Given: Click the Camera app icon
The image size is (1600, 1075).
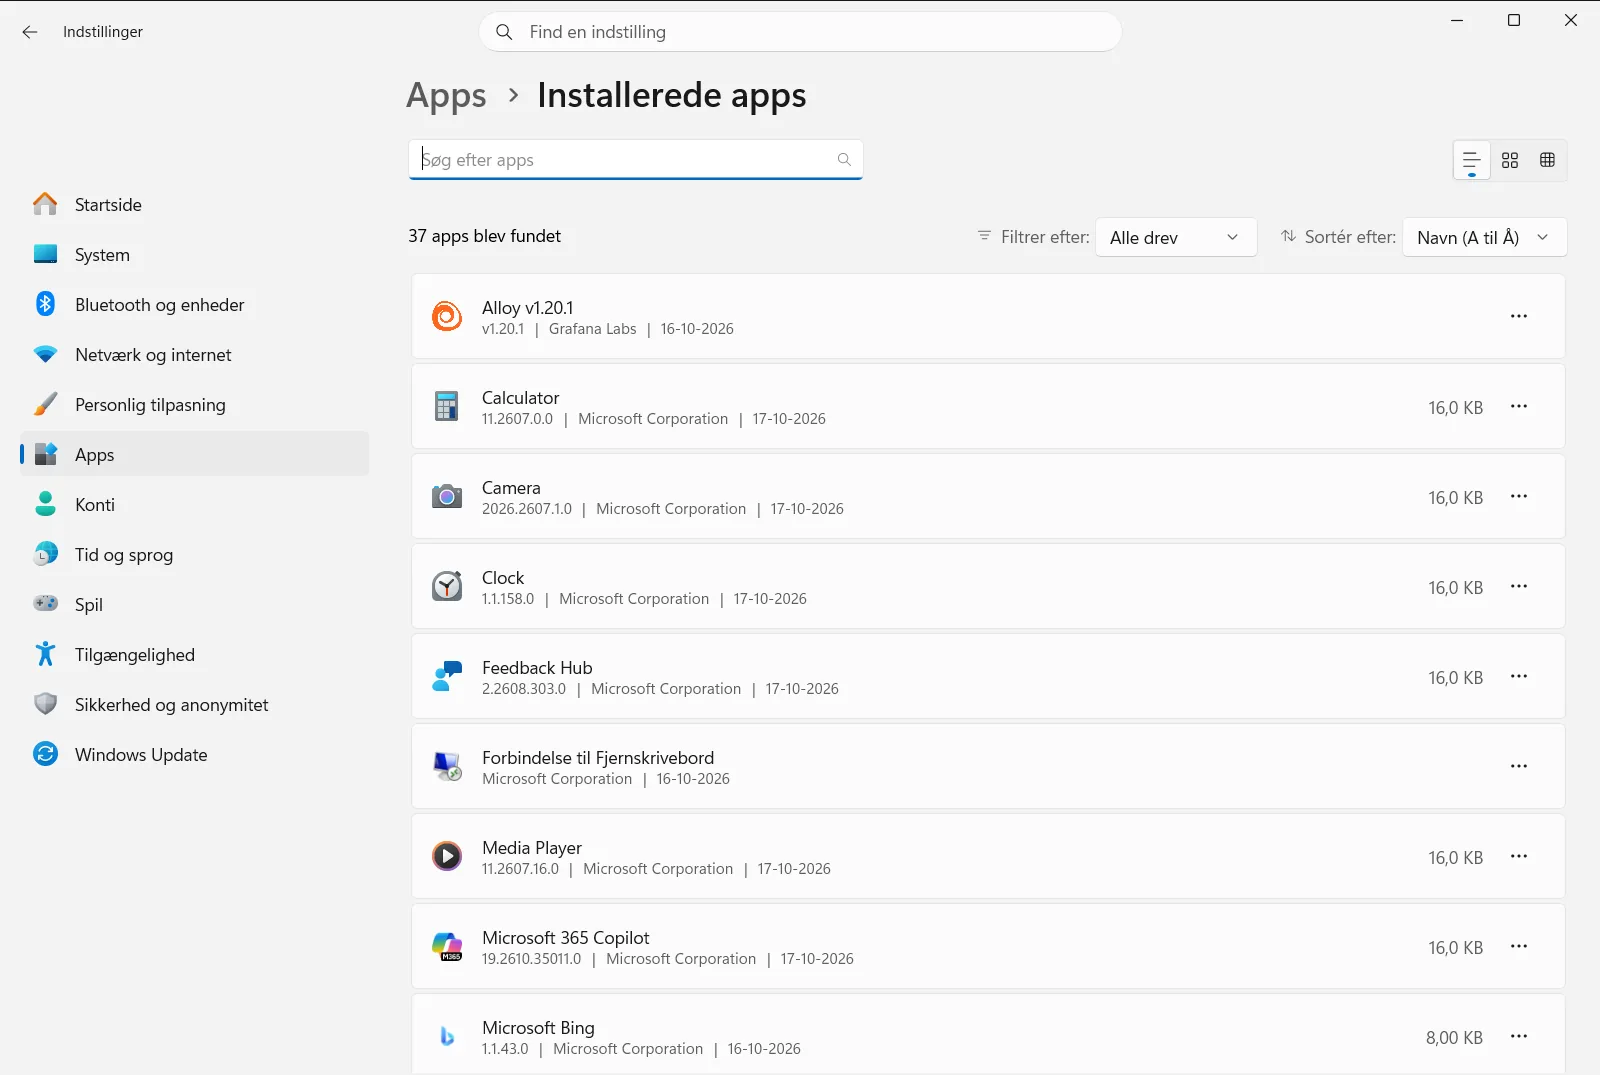Looking at the screenshot, I should 447,496.
